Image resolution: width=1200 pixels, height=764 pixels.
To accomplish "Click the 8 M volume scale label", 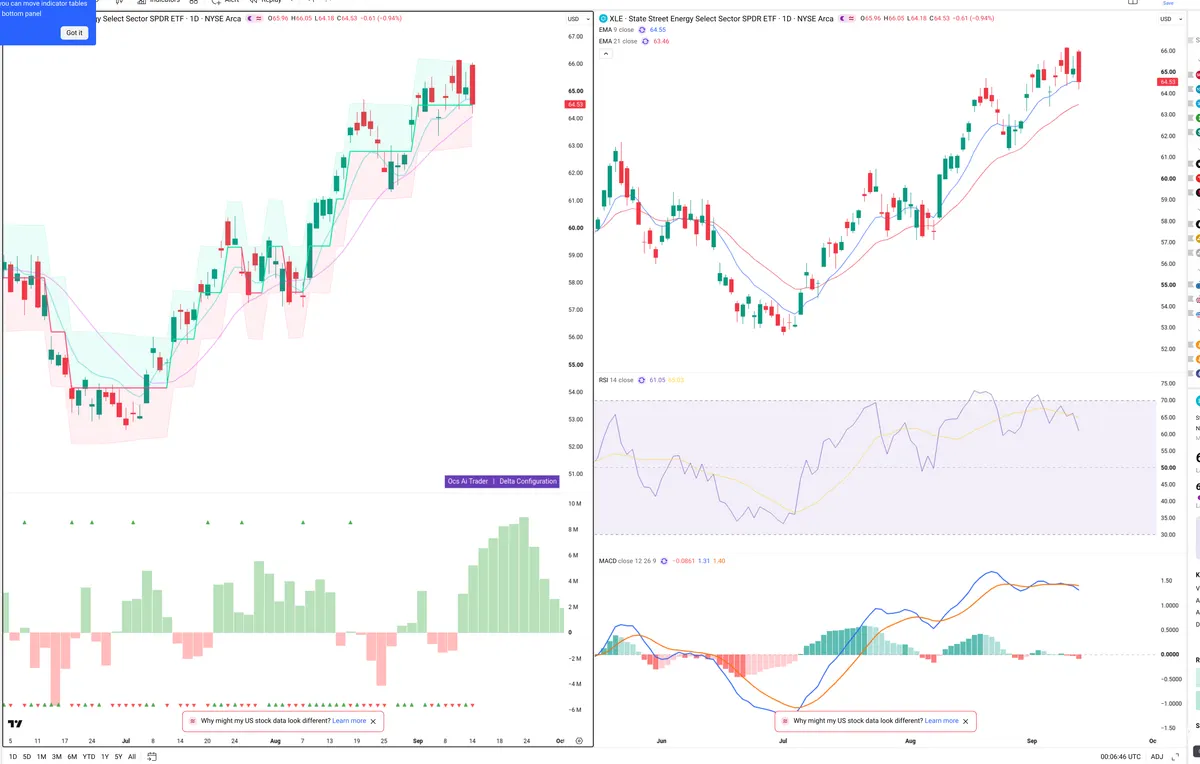I will (575, 530).
